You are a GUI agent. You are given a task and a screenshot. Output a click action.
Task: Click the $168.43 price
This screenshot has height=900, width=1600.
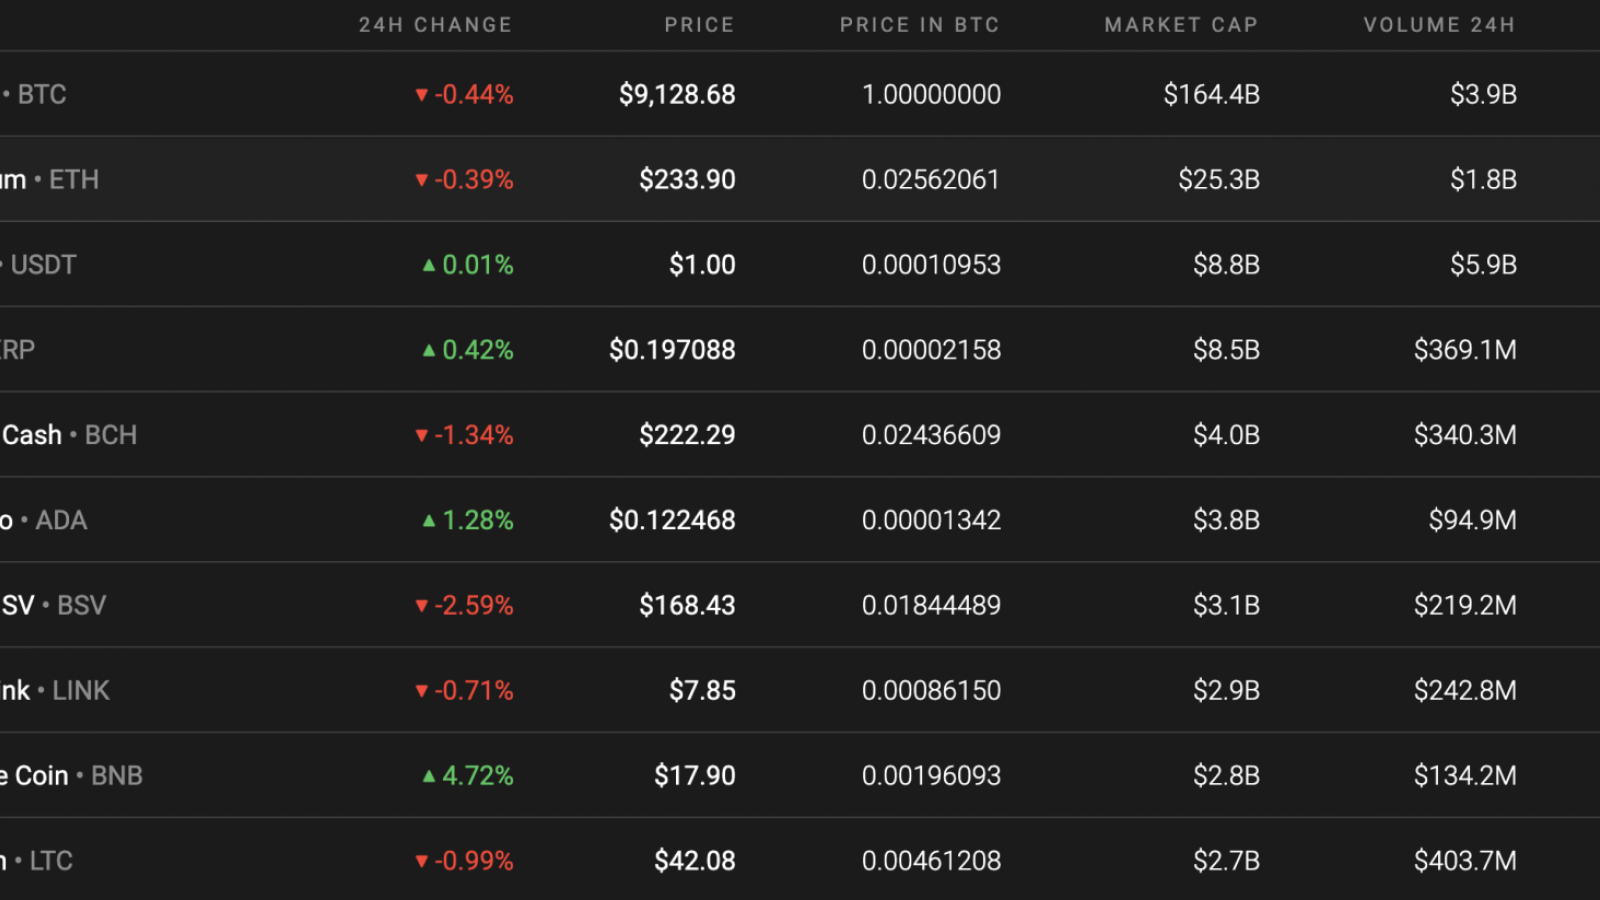pos(687,604)
